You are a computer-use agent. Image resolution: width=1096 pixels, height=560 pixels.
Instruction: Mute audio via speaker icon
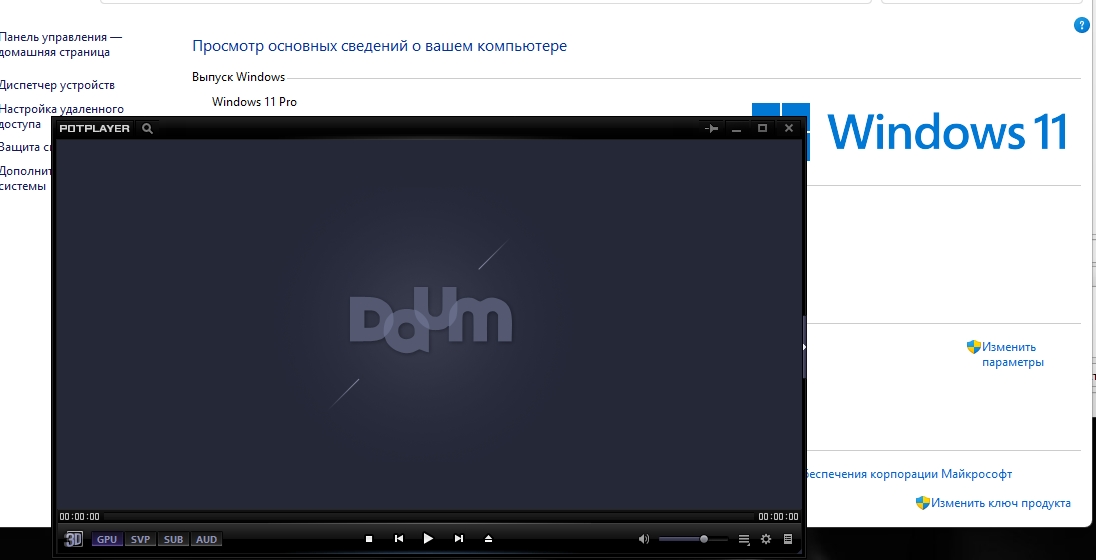click(644, 539)
